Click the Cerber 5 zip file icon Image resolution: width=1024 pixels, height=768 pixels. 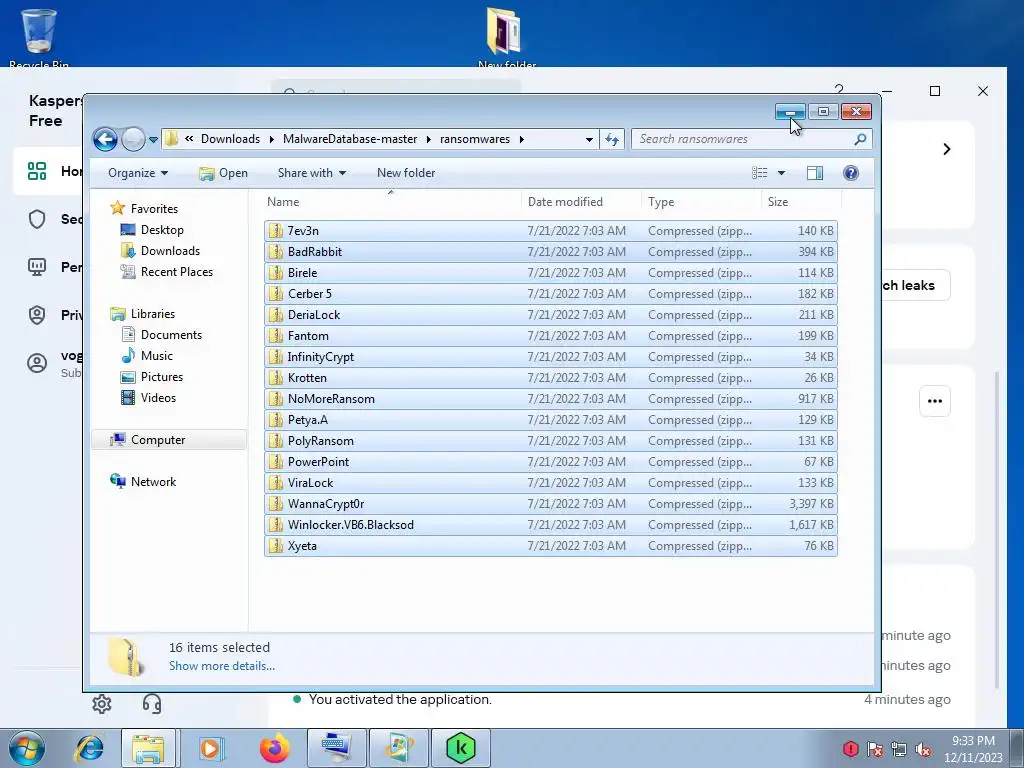click(276, 294)
